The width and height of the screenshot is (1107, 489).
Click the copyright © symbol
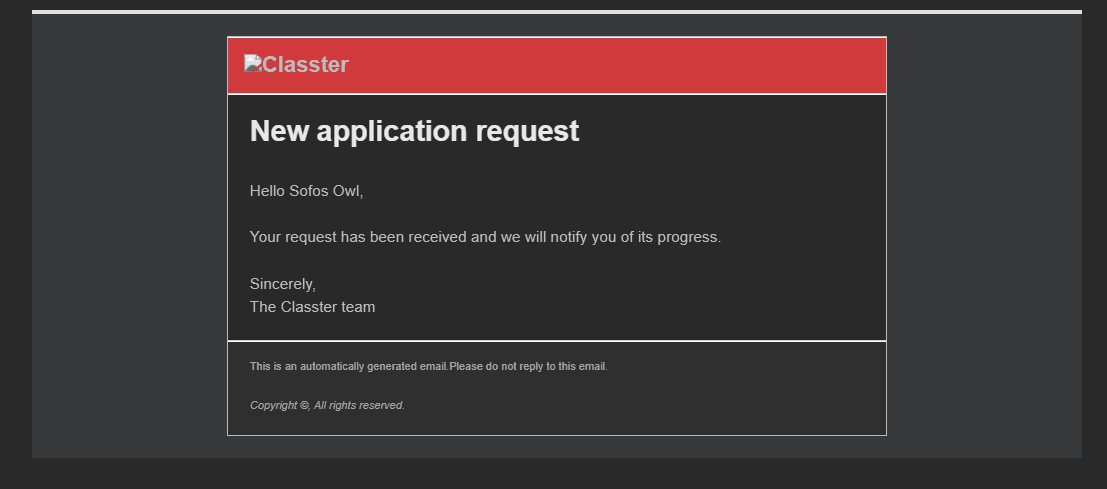pos(304,405)
